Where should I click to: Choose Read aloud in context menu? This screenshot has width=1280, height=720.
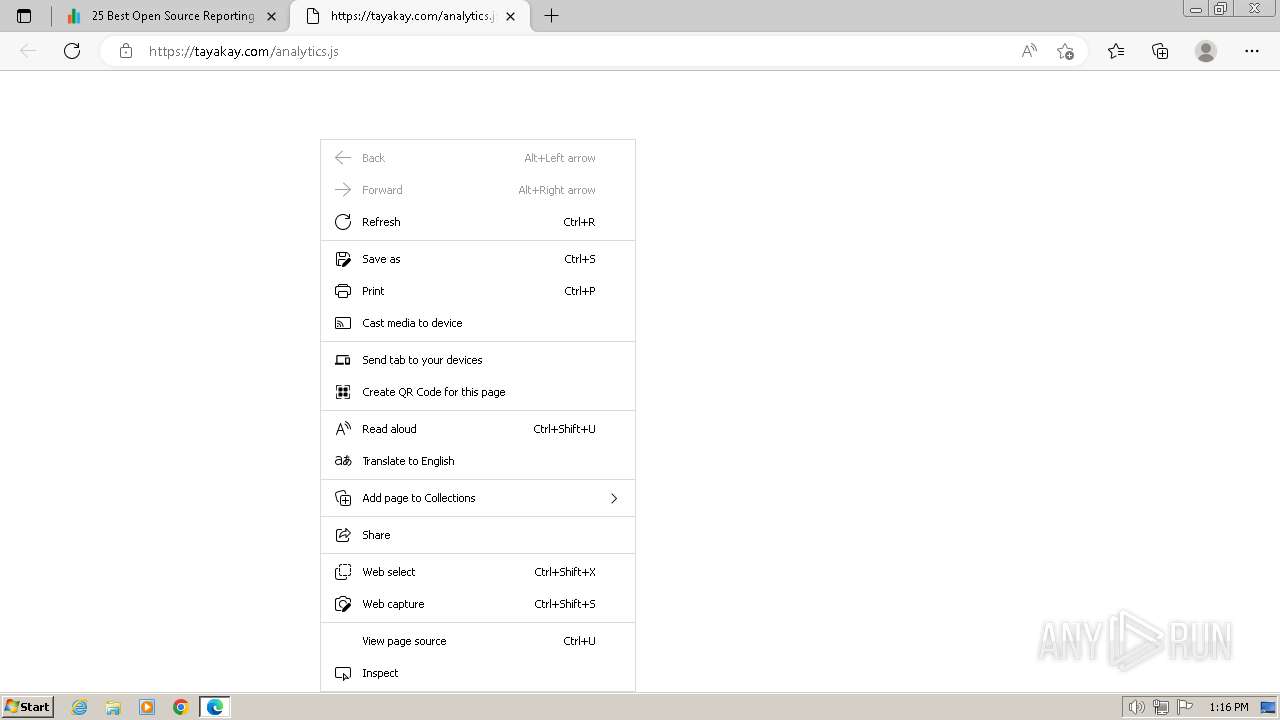tap(478, 429)
